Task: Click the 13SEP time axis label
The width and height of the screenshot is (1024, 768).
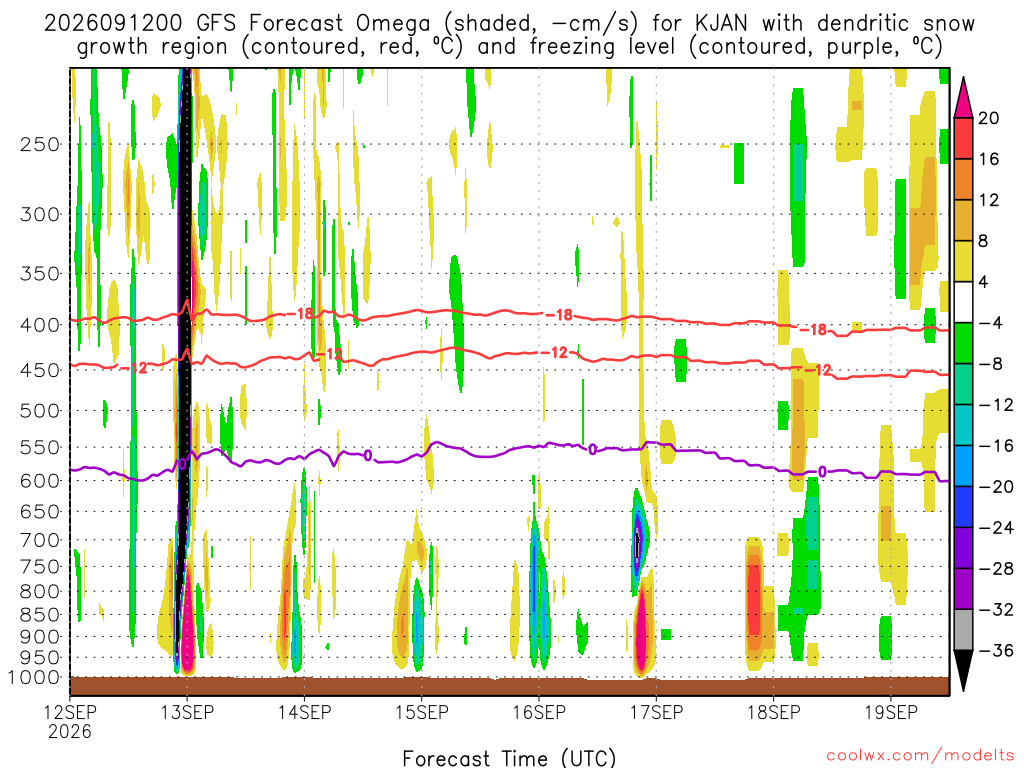Action: [x=187, y=712]
